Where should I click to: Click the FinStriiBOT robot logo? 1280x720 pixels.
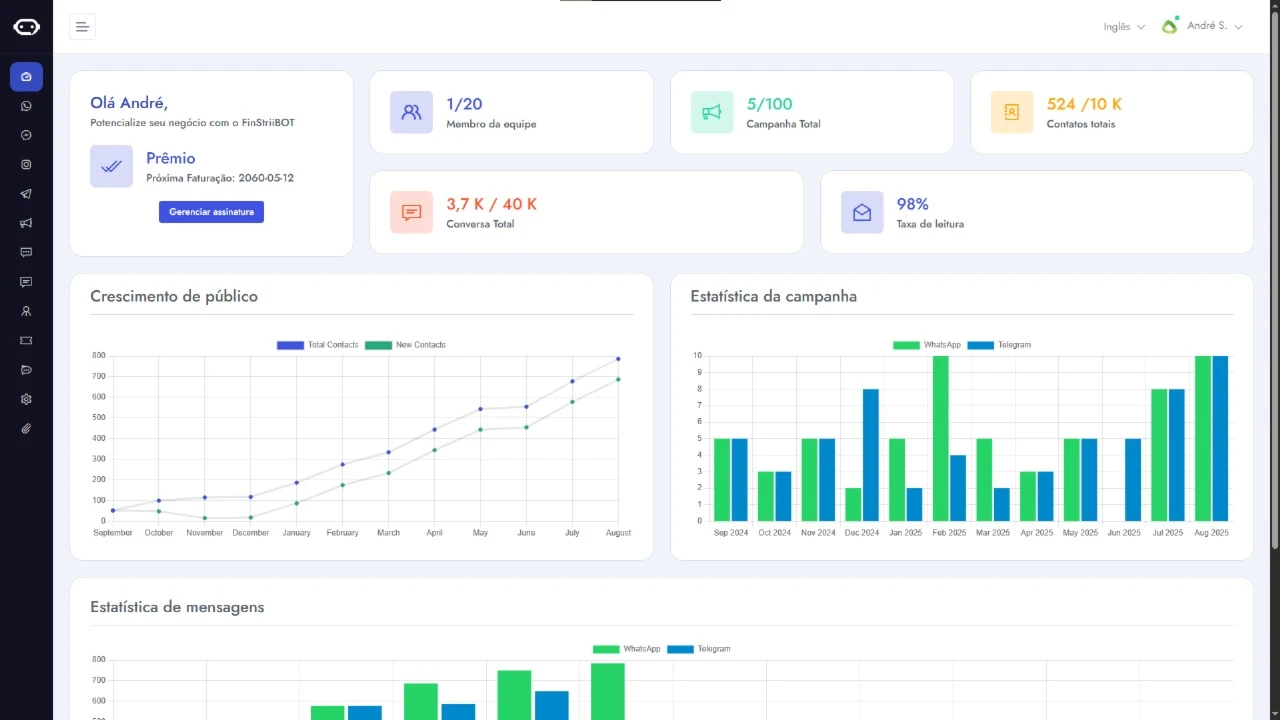[x=26, y=27]
